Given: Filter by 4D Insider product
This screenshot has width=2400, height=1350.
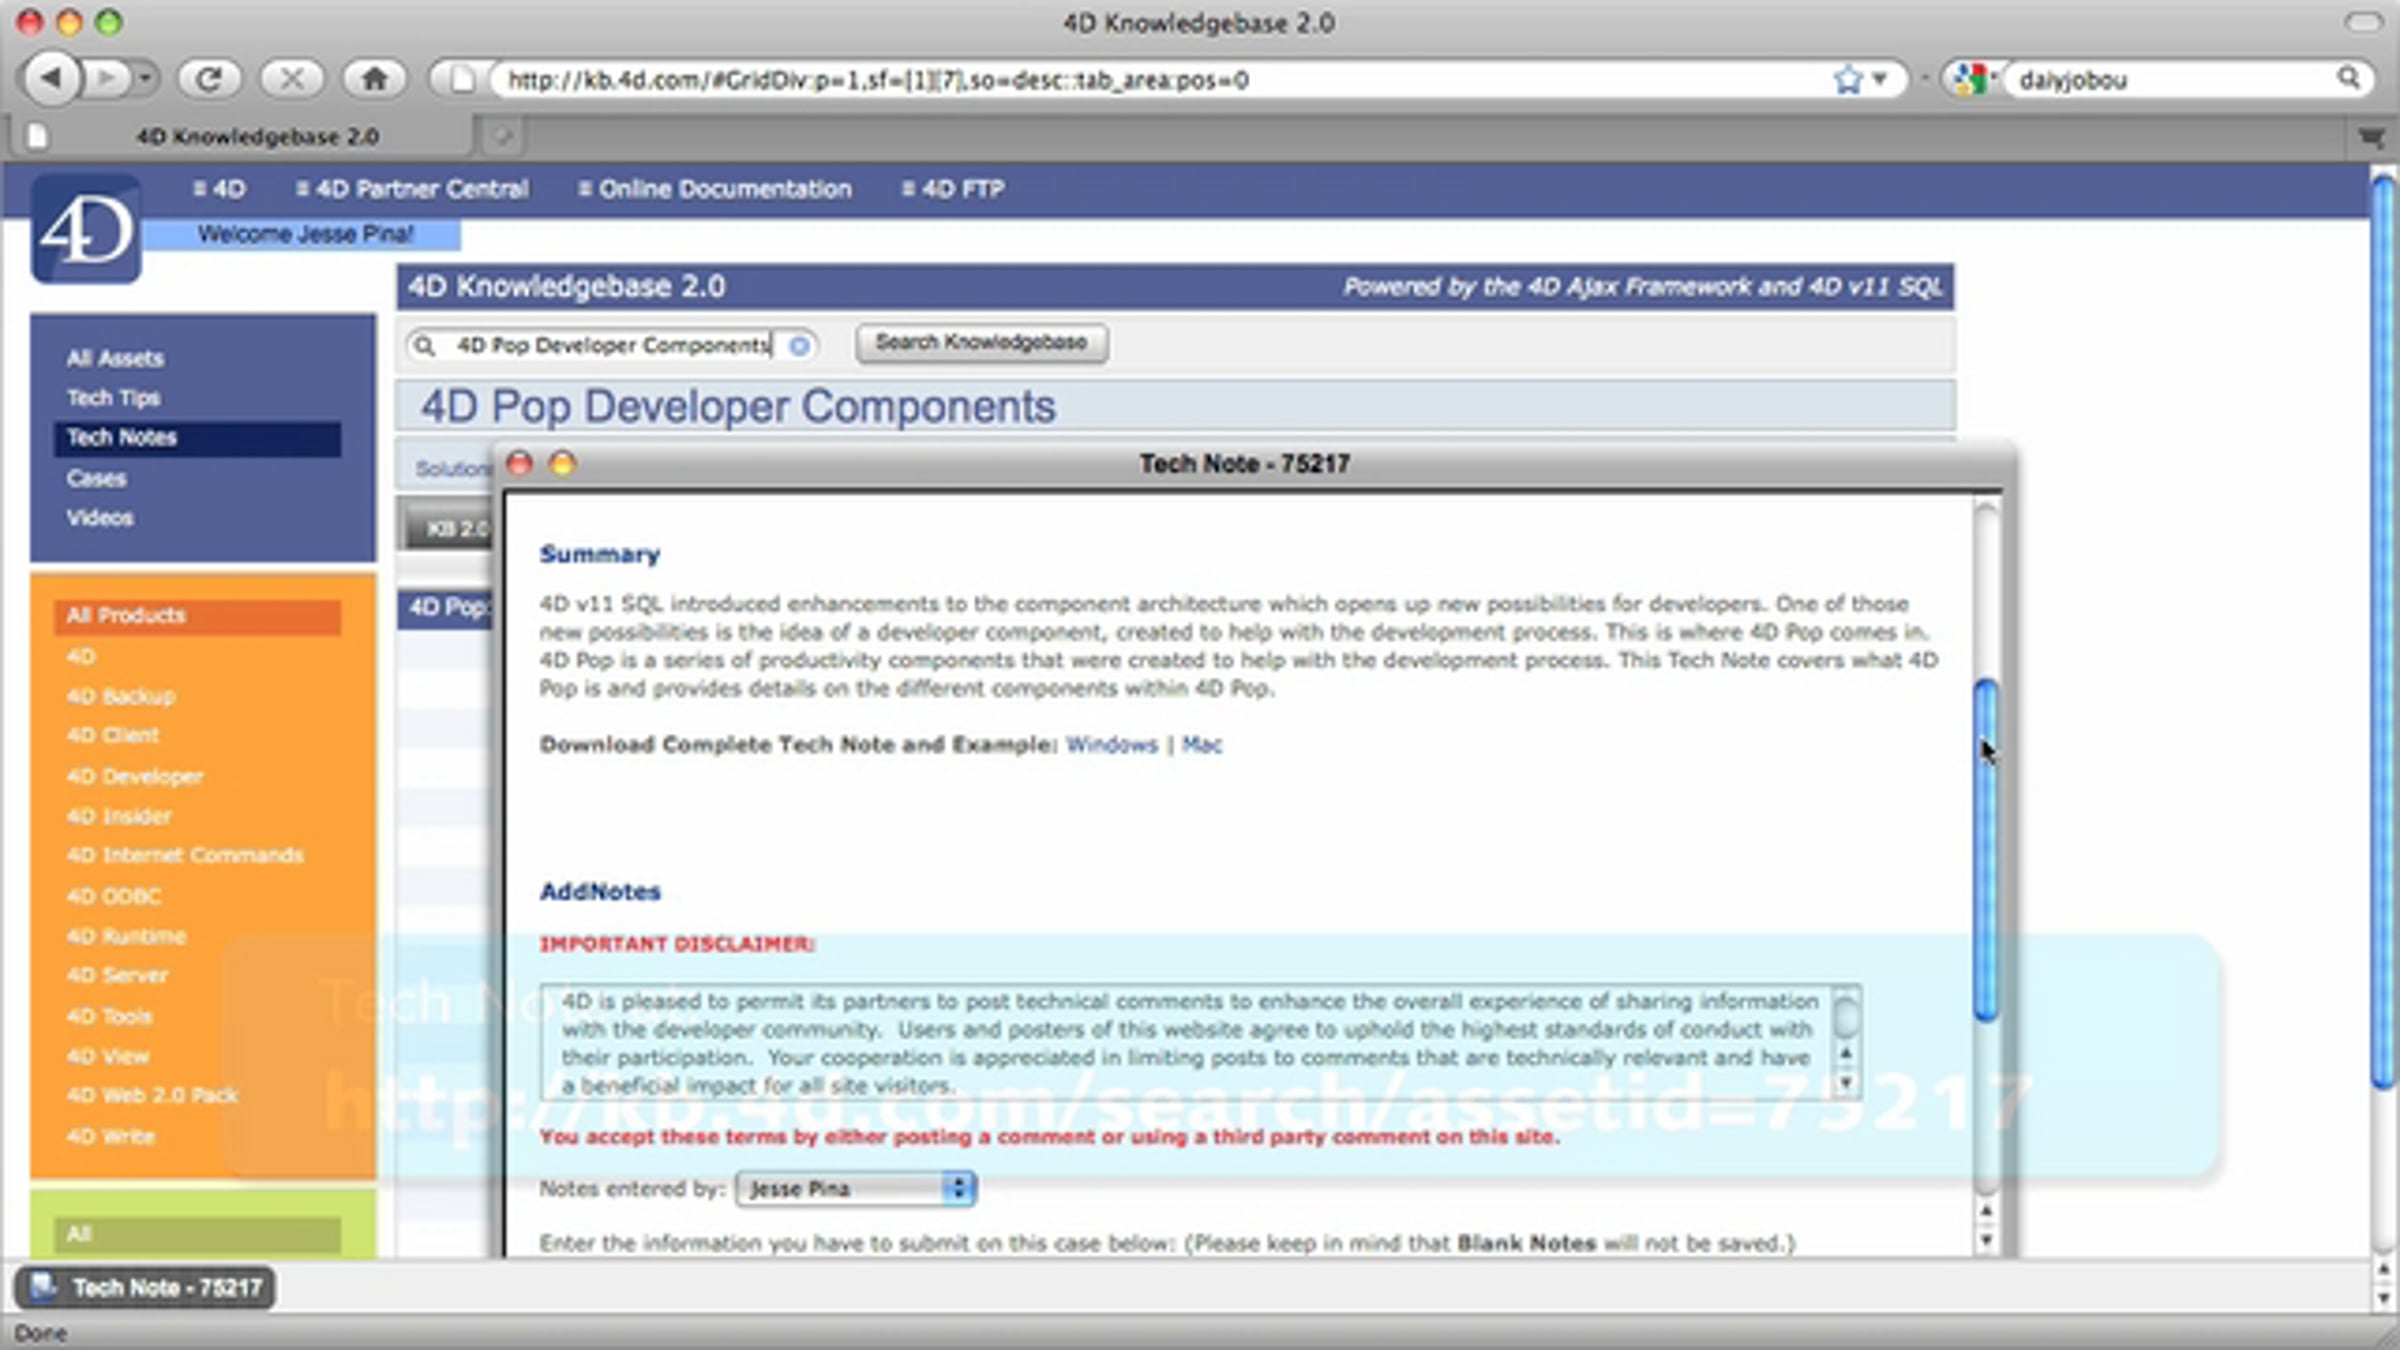Looking at the screenshot, I should coord(119,816).
